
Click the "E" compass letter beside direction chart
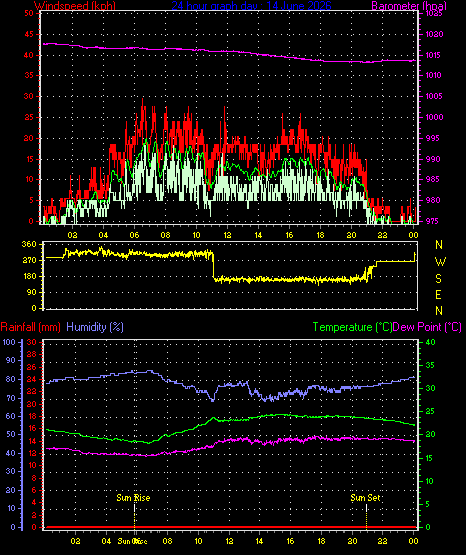click(x=438, y=294)
